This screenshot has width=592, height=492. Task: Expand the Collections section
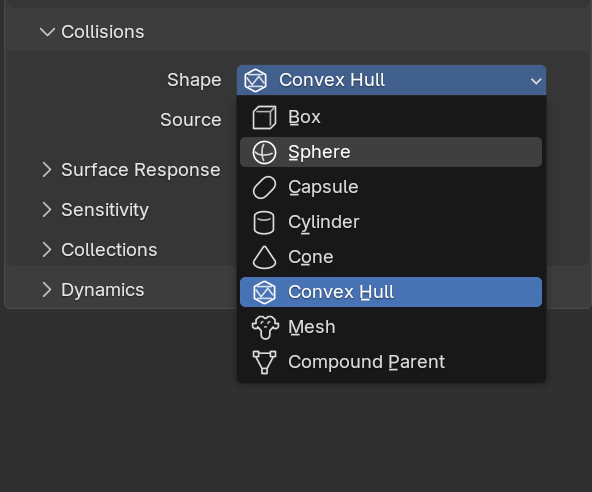pos(47,250)
